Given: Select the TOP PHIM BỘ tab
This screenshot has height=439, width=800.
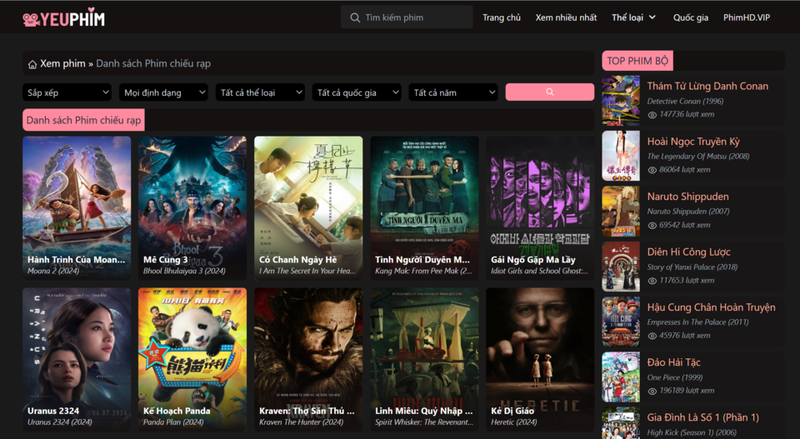Looking at the screenshot, I should pos(637,61).
